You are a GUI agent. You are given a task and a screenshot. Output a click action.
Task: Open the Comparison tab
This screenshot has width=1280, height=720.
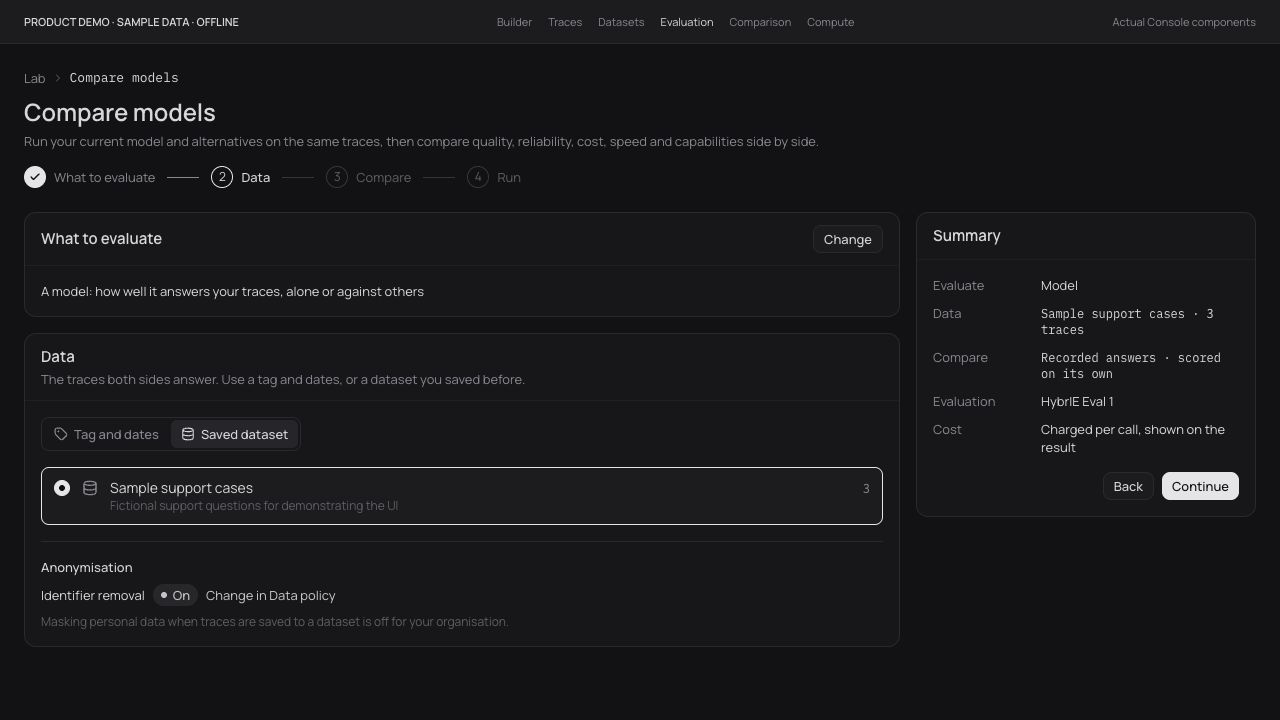[x=760, y=22]
